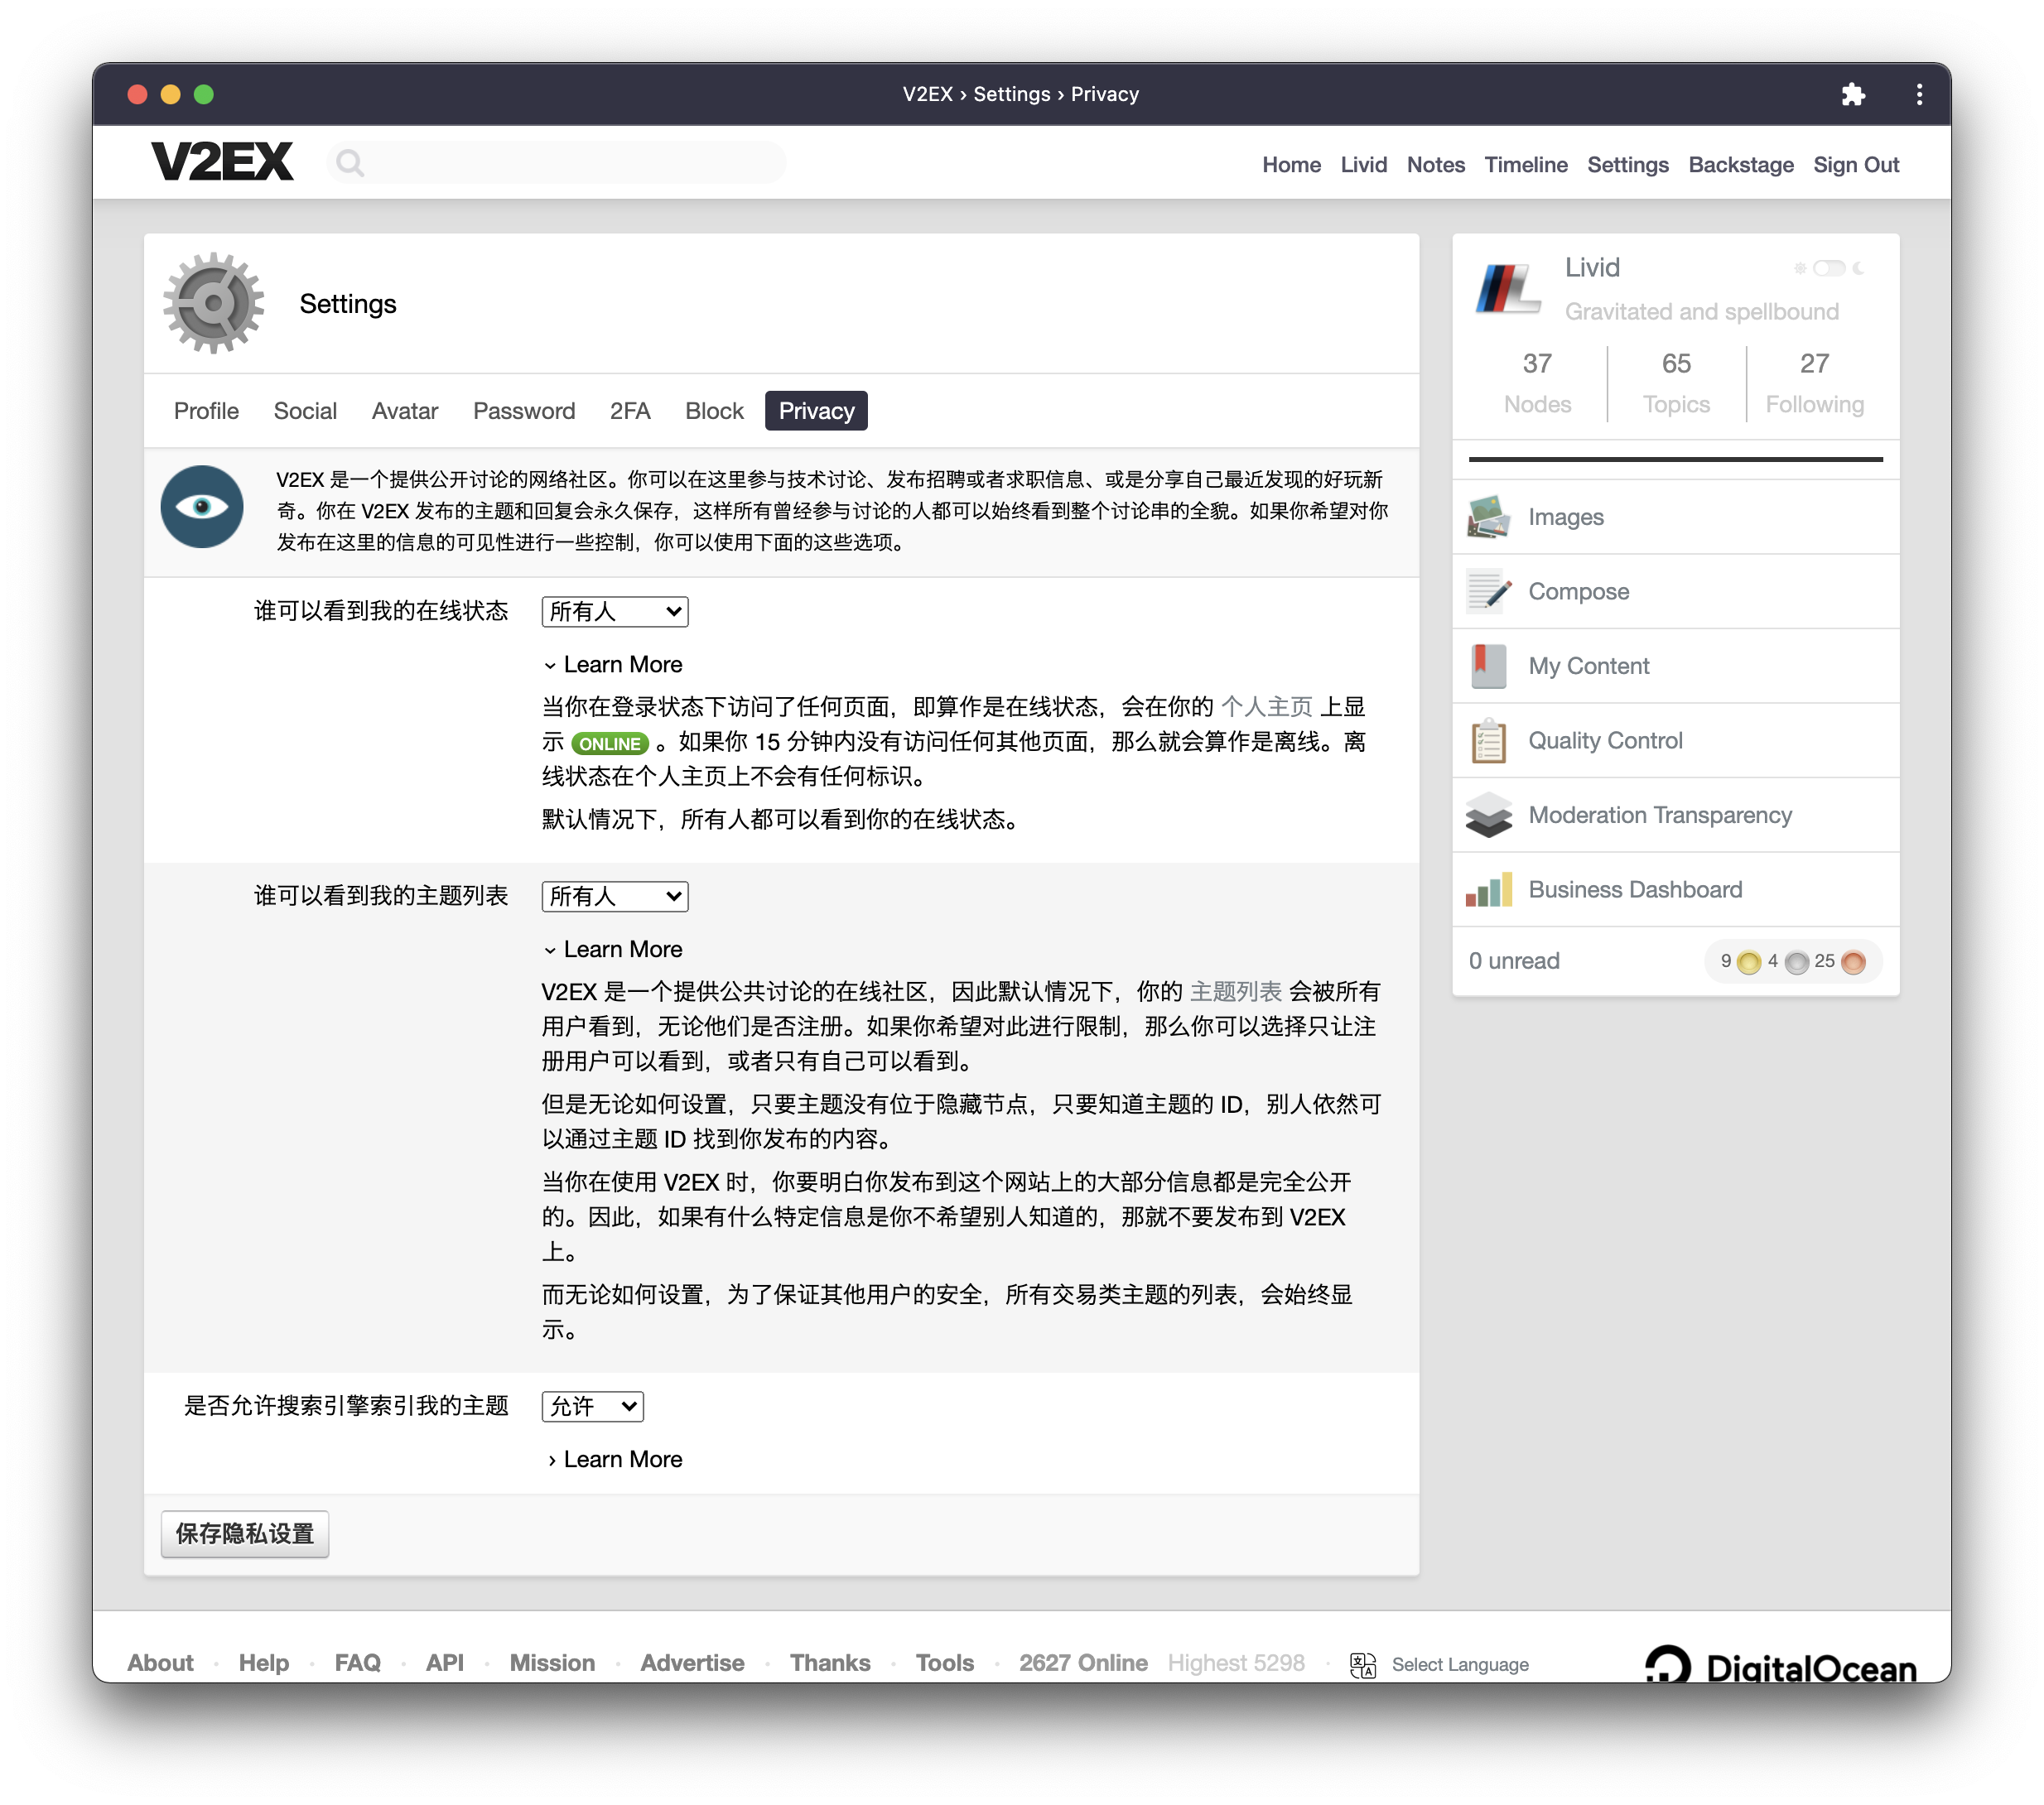The width and height of the screenshot is (2044, 1805).
Task: Click the My Content bookmark icon
Action: (1488, 666)
